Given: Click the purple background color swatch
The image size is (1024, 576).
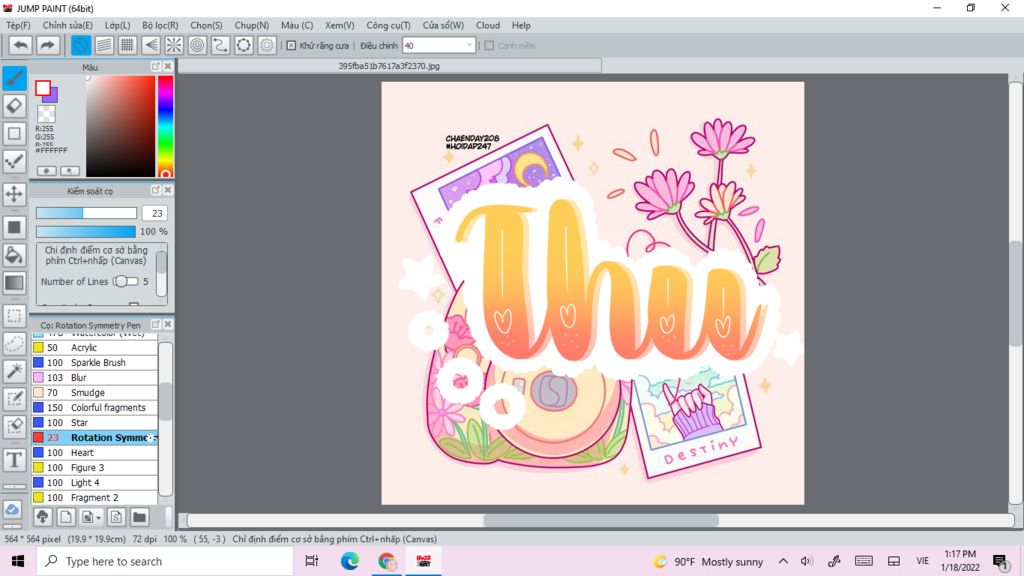Looking at the screenshot, I should pyautogui.click(x=53, y=97).
